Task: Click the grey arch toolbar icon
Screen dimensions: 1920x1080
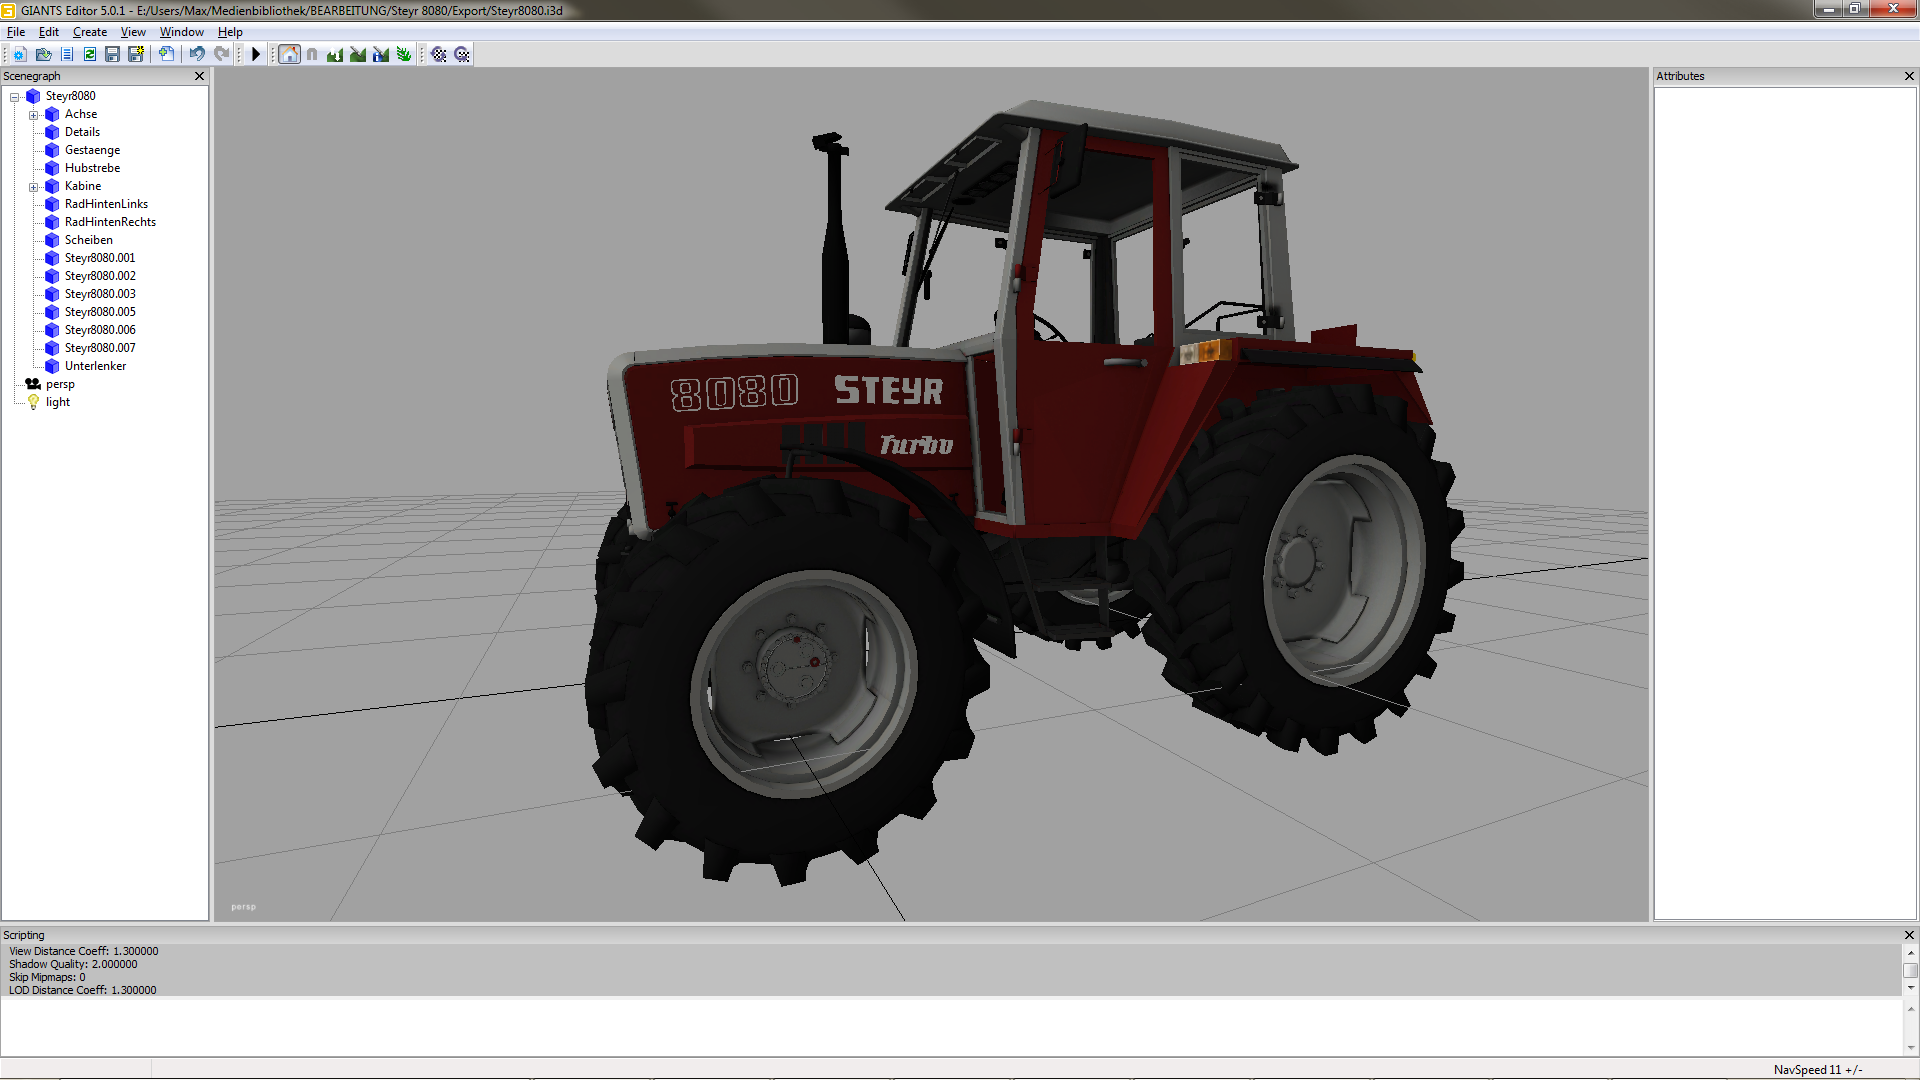Action: tap(312, 54)
